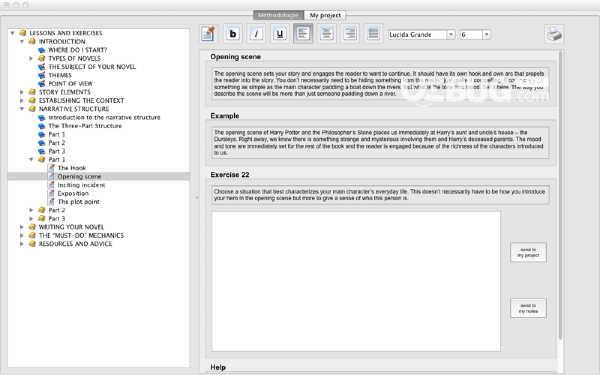Collapse the NARRATIVE STRUCTURE folder
The width and height of the screenshot is (600, 375).
[x=22, y=109]
